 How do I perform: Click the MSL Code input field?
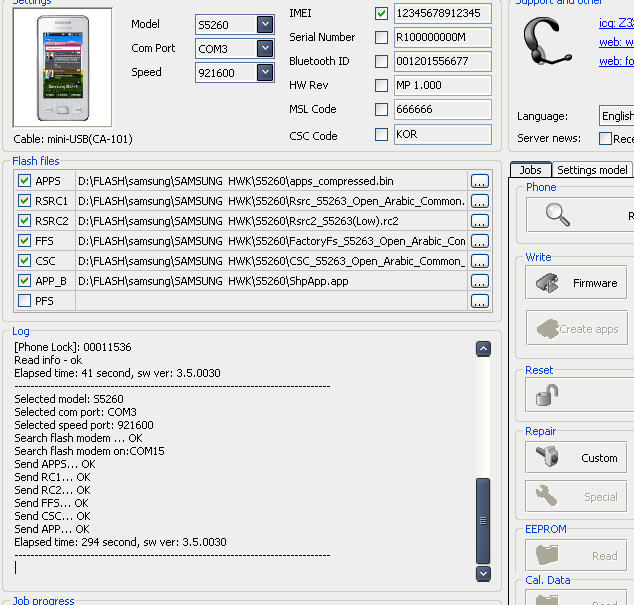coord(442,109)
